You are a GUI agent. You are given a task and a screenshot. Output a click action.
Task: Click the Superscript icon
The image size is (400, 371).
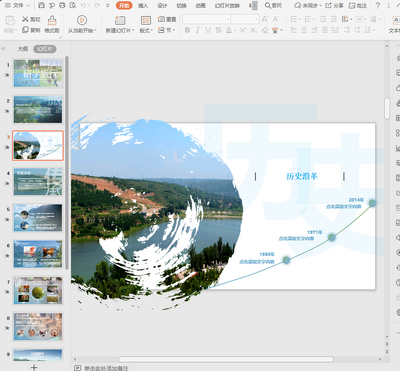tap(243, 30)
